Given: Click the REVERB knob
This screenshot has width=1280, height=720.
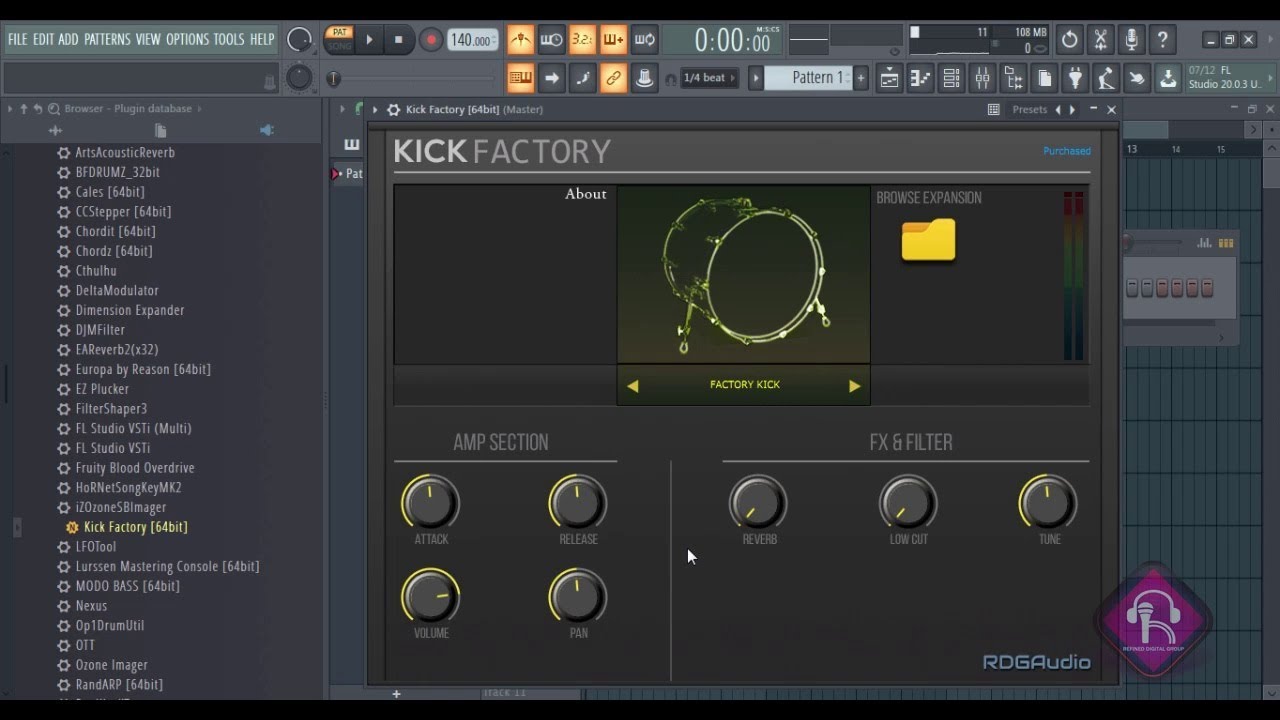Looking at the screenshot, I should coord(759,502).
